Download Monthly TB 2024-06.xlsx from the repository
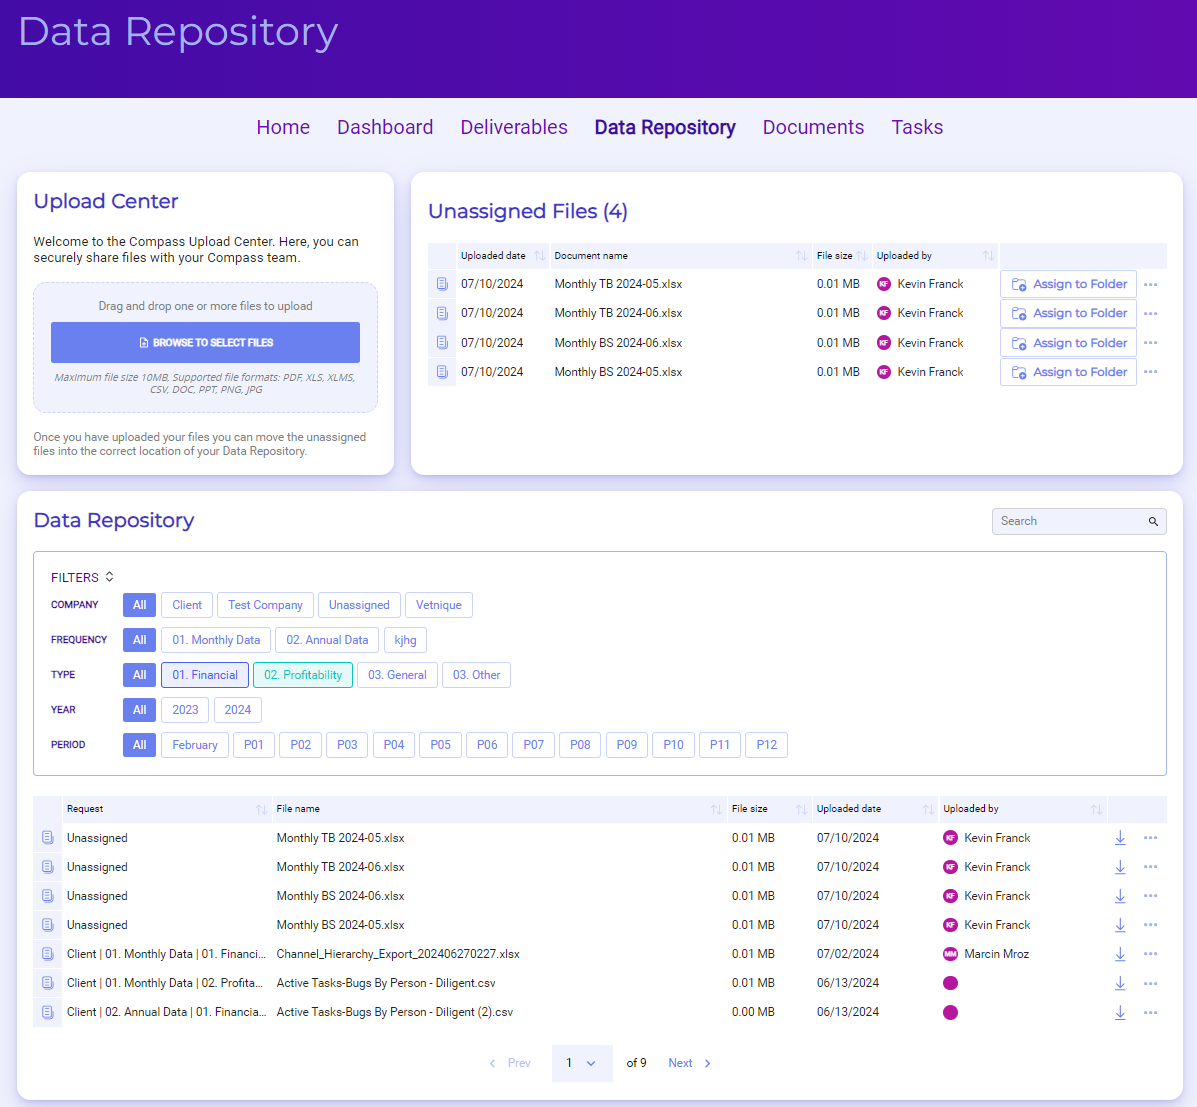 click(1120, 867)
